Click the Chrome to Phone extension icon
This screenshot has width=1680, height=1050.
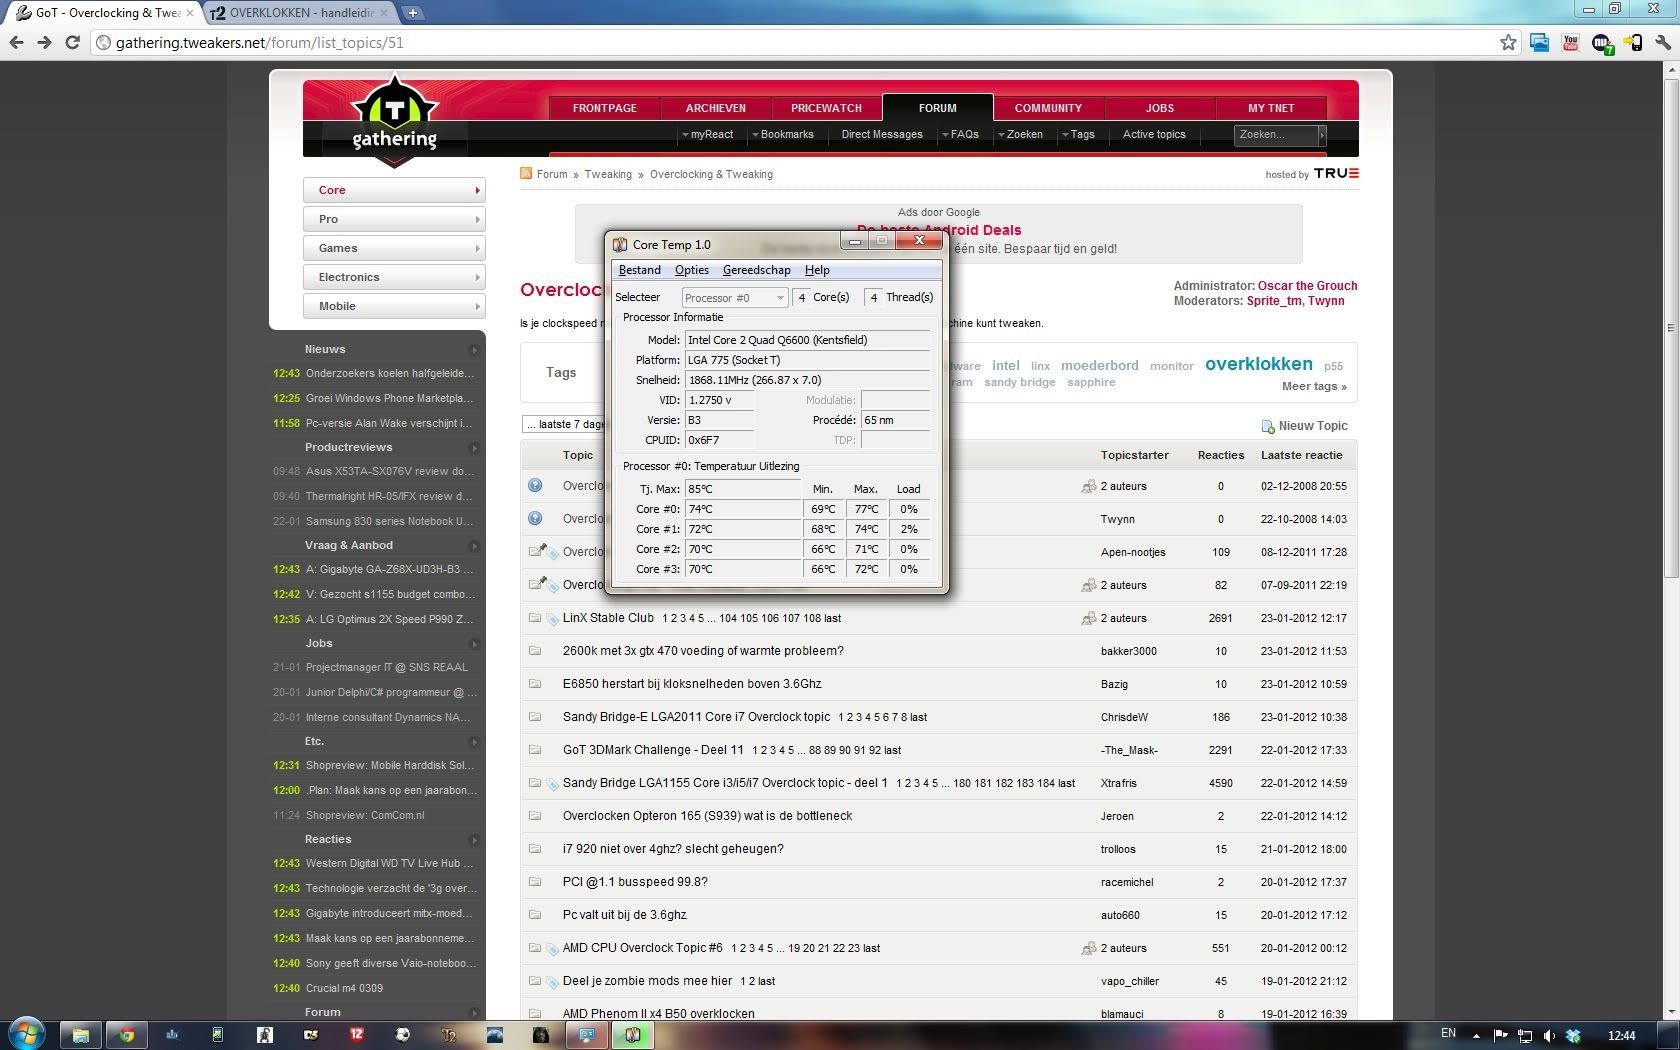(x=1632, y=43)
